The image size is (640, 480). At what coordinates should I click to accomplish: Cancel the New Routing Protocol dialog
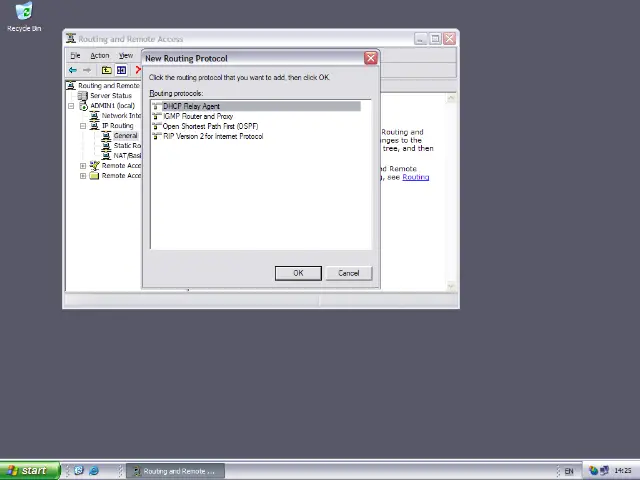click(348, 273)
